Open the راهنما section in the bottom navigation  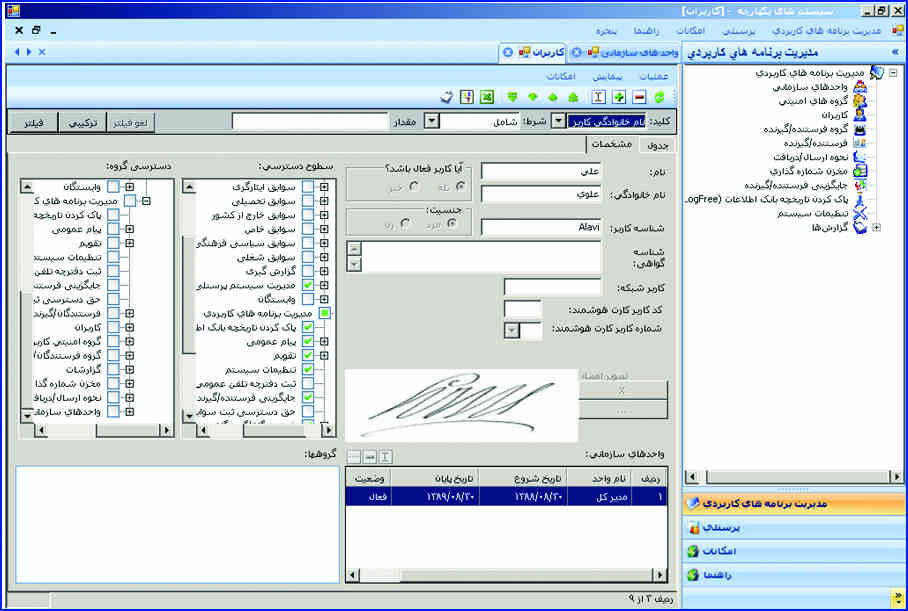[x=793, y=575]
